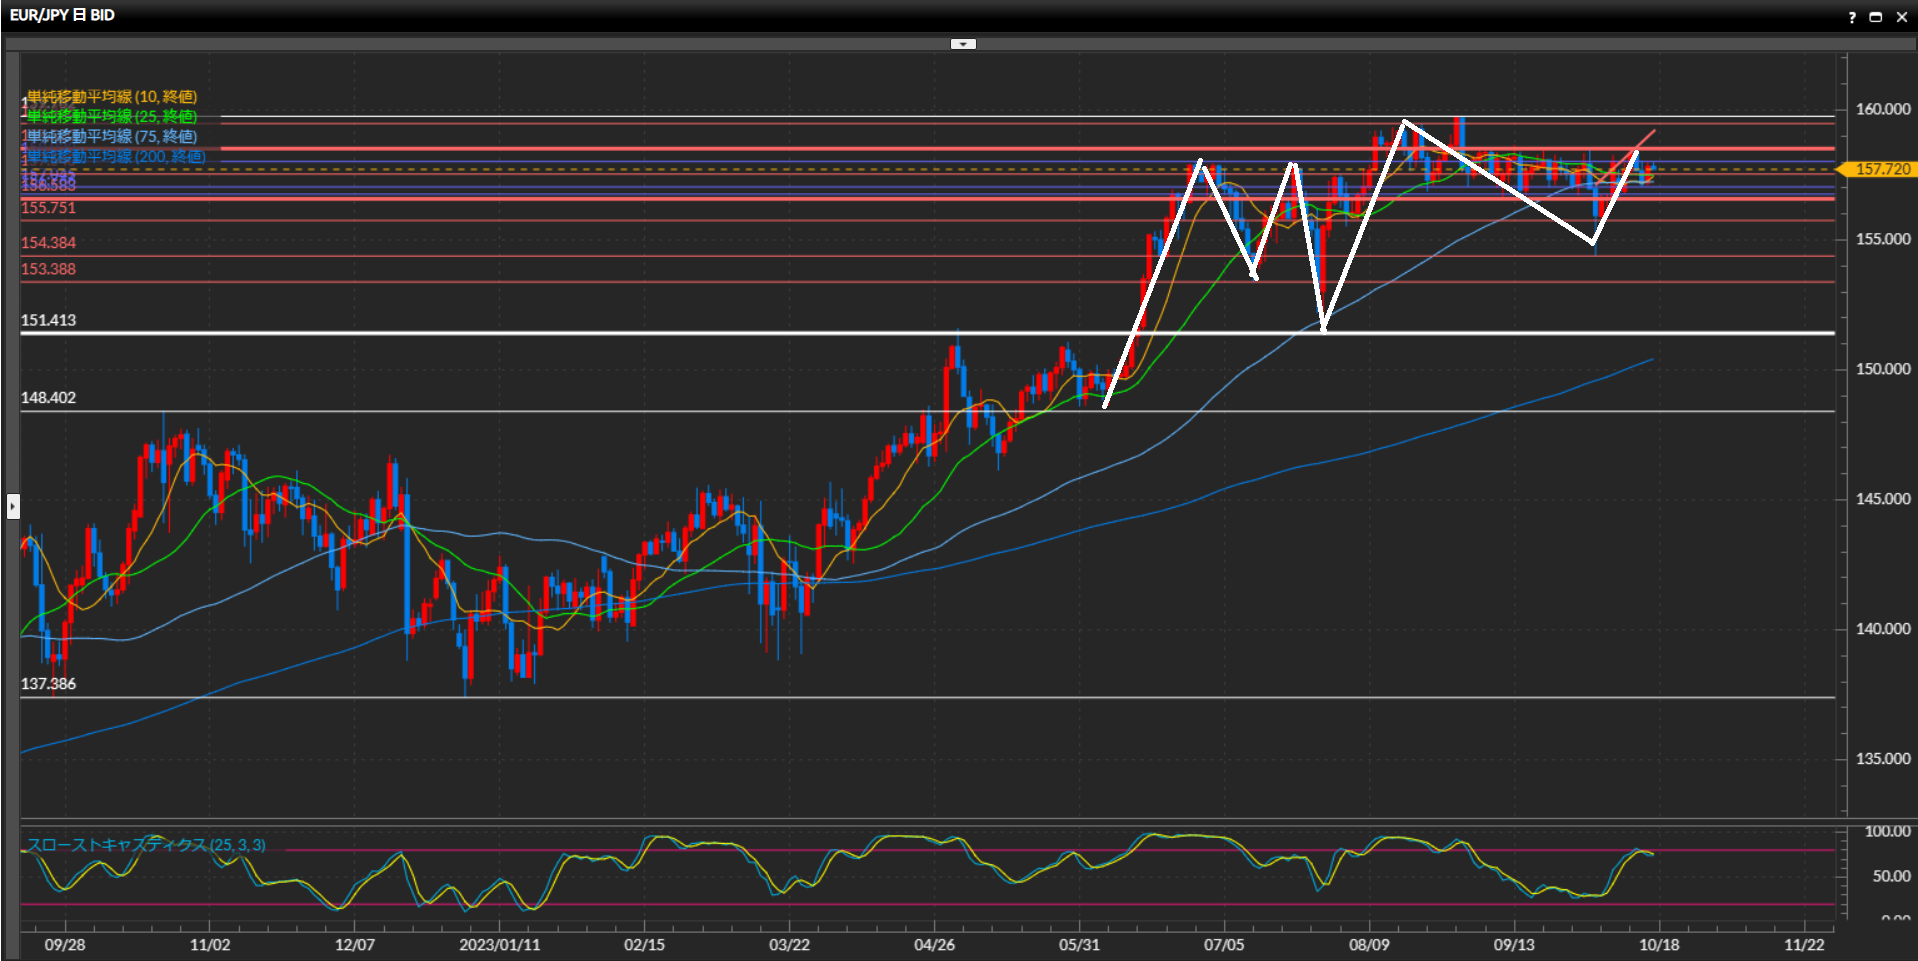Click the 137.386 horizontal line label

48,684
